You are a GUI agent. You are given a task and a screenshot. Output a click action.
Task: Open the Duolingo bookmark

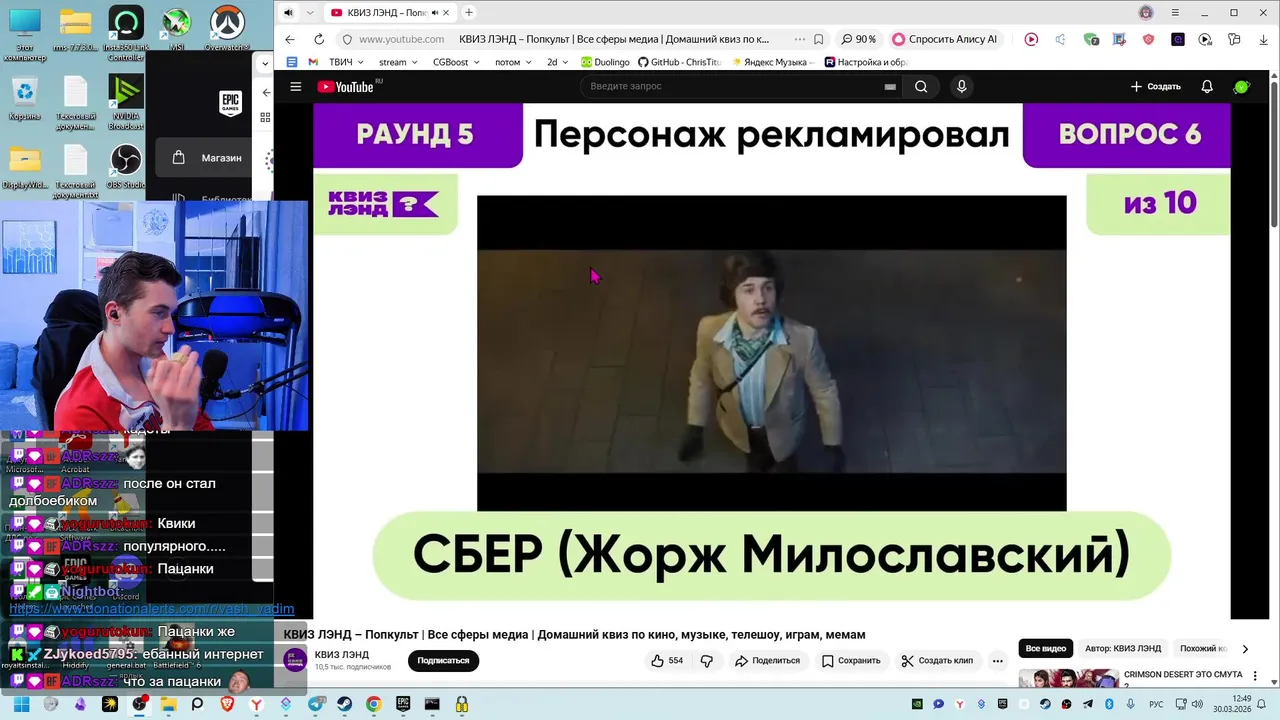tap(606, 62)
